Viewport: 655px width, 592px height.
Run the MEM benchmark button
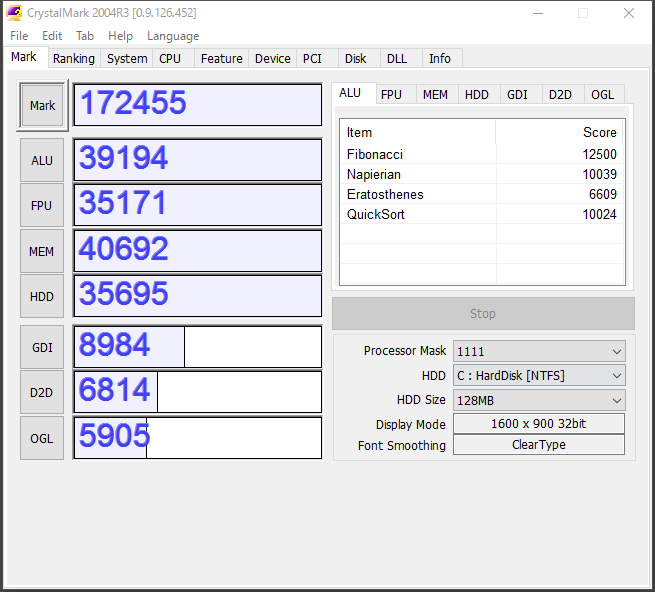pyautogui.click(x=42, y=252)
